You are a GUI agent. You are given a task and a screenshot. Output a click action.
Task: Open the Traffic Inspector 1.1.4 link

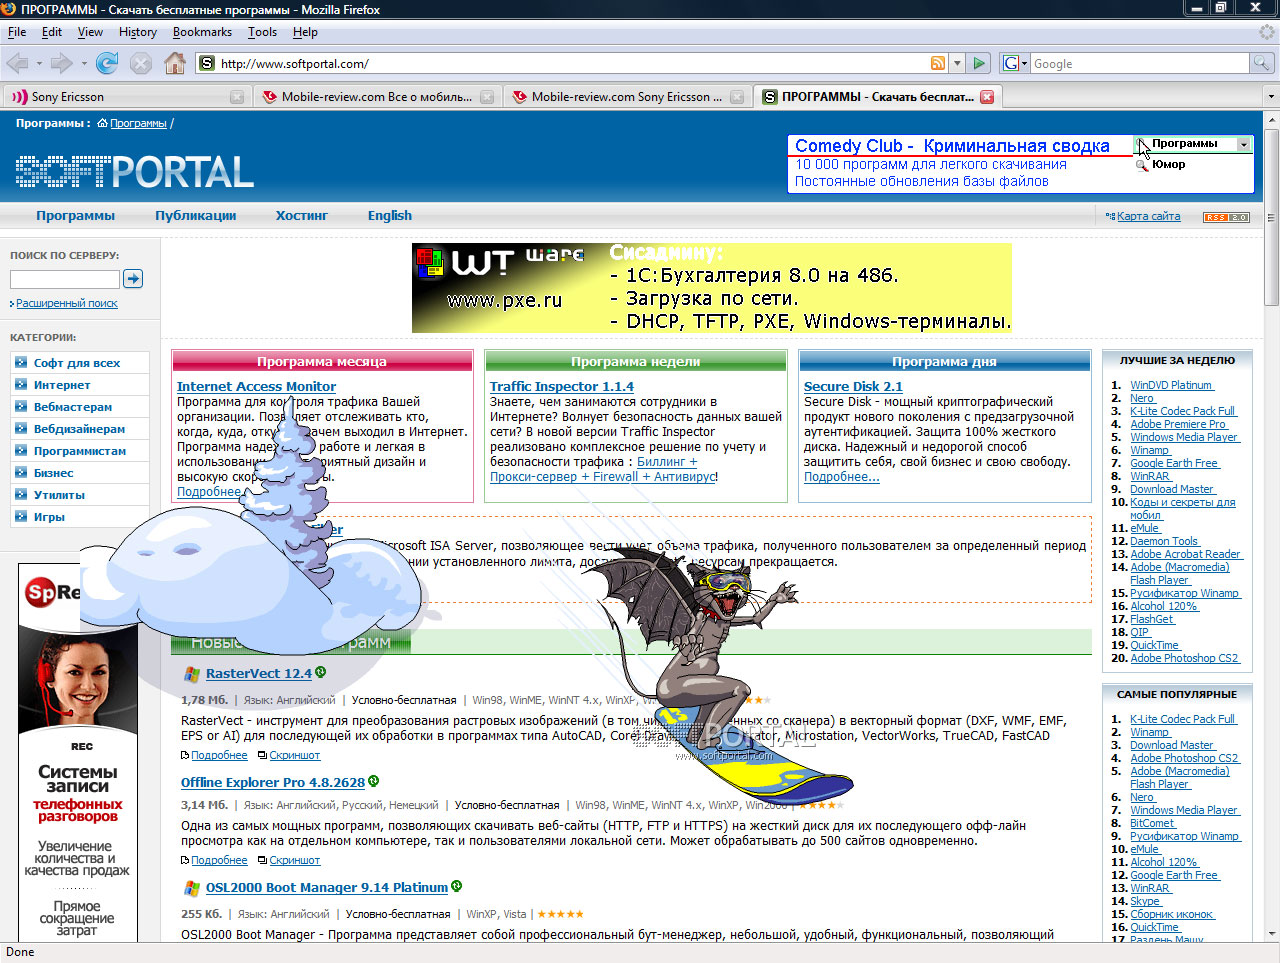click(562, 387)
